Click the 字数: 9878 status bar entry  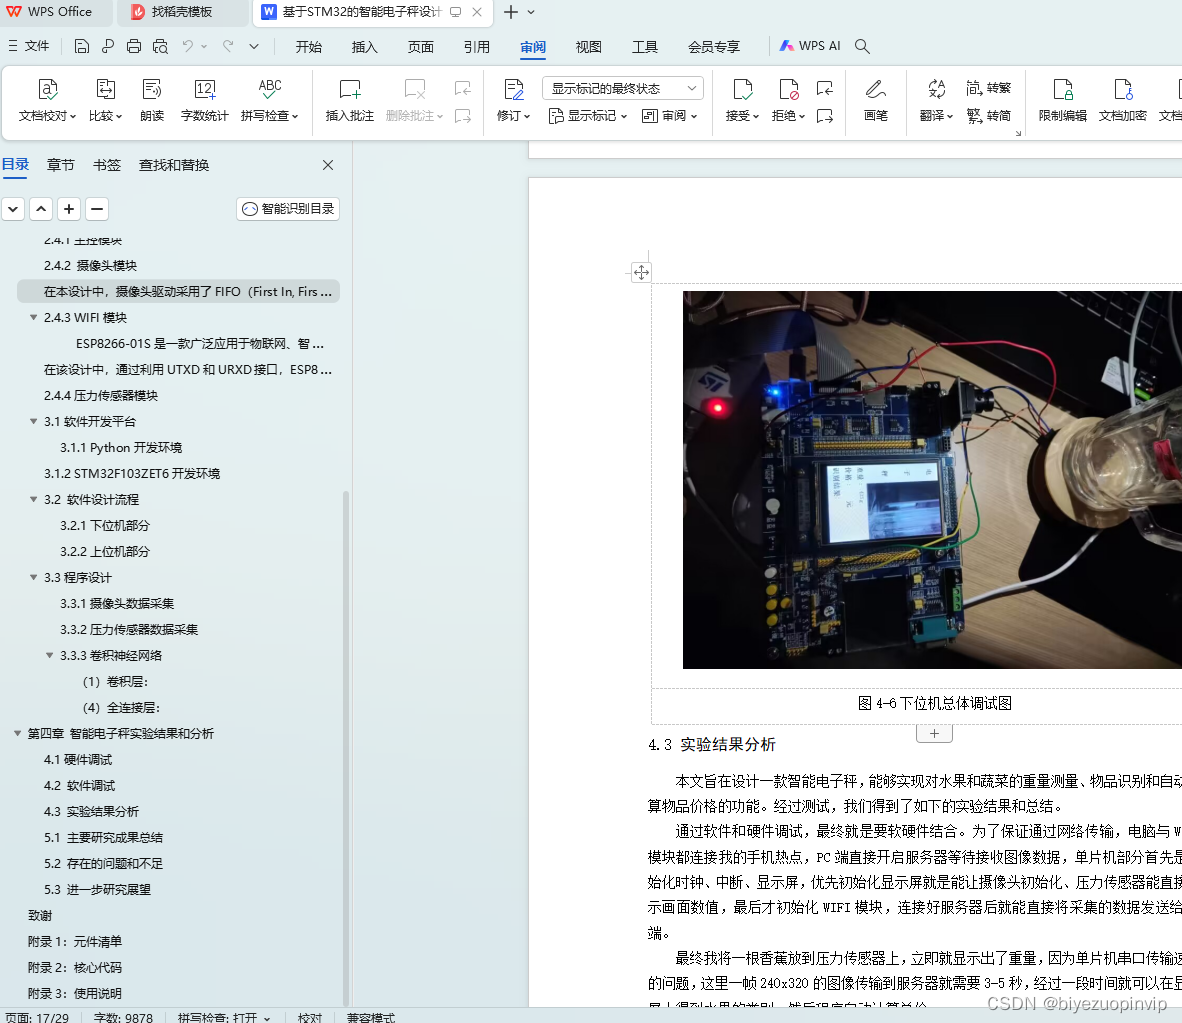pyautogui.click(x=123, y=1018)
